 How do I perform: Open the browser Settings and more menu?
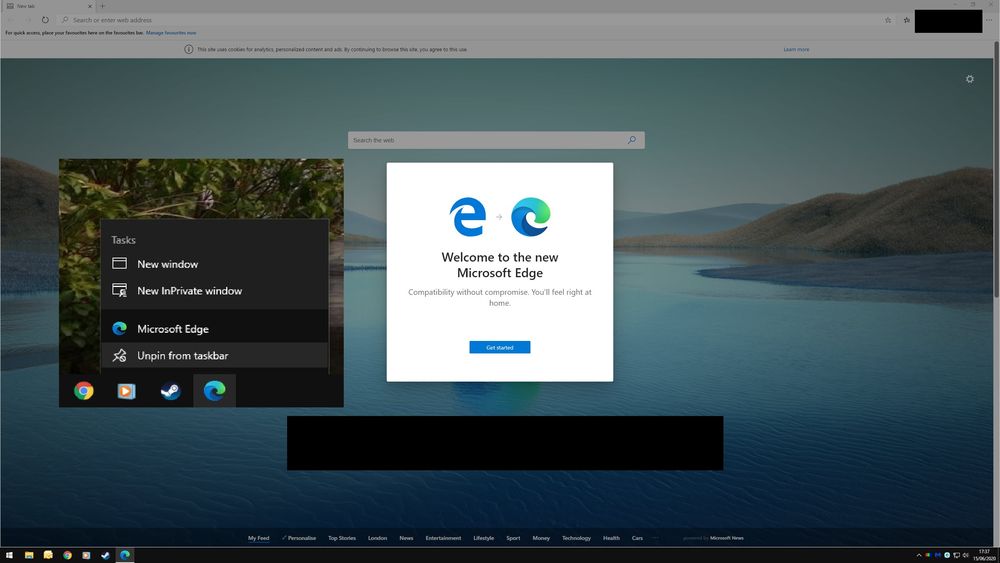pos(989,20)
